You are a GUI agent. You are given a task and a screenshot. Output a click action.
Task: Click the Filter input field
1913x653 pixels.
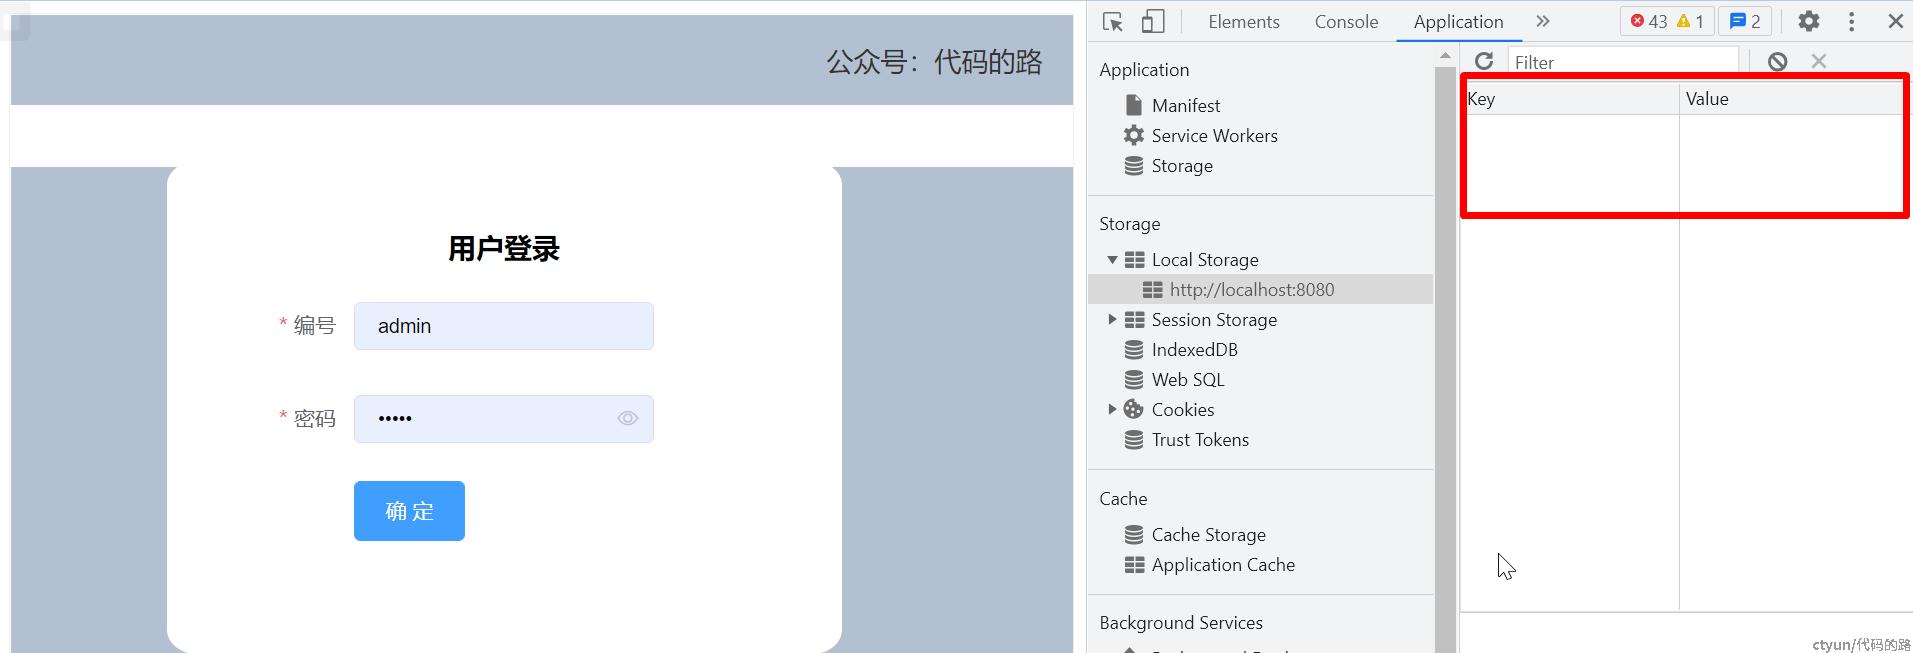point(1620,62)
